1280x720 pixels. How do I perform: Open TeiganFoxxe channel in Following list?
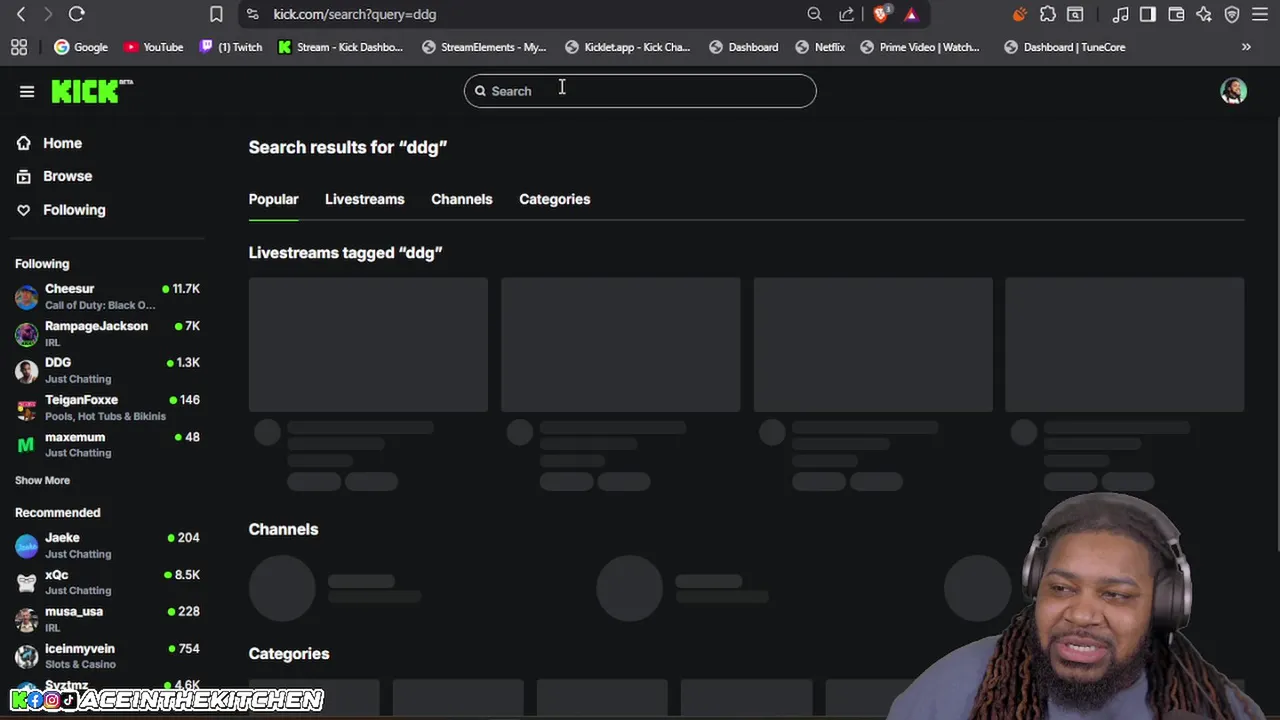pos(107,407)
